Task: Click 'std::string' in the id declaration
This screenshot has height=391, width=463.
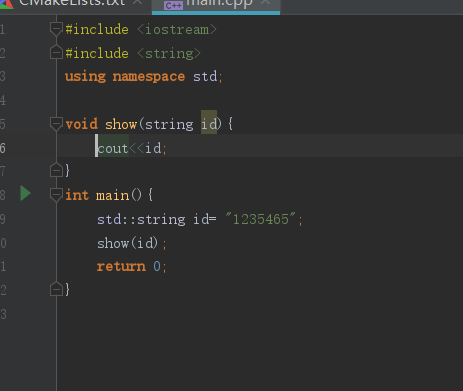Action: (x=141, y=220)
